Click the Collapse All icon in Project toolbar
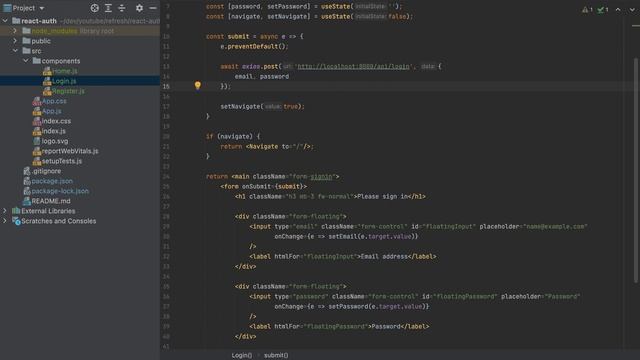Image resolution: width=640 pixels, height=360 pixels. pyautogui.click(x=122, y=8)
